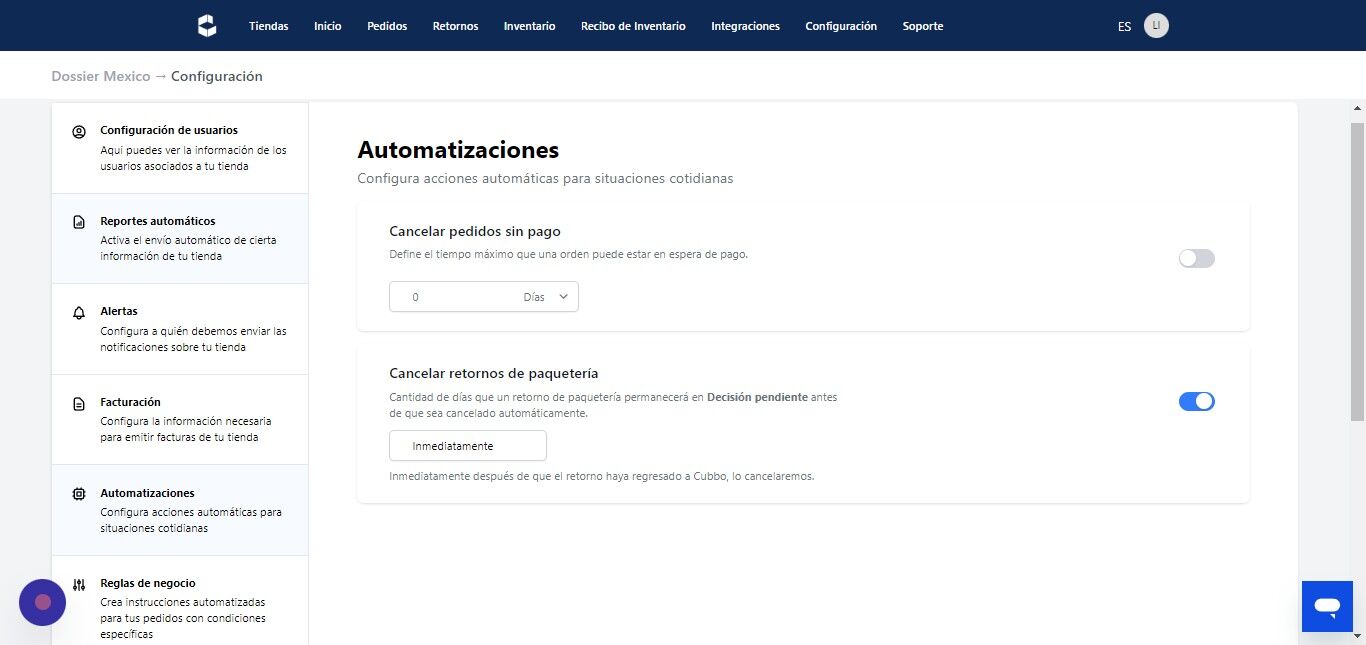This screenshot has width=1366, height=645.
Task: Open the Soporte link in navbar
Action: [x=922, y=26]
